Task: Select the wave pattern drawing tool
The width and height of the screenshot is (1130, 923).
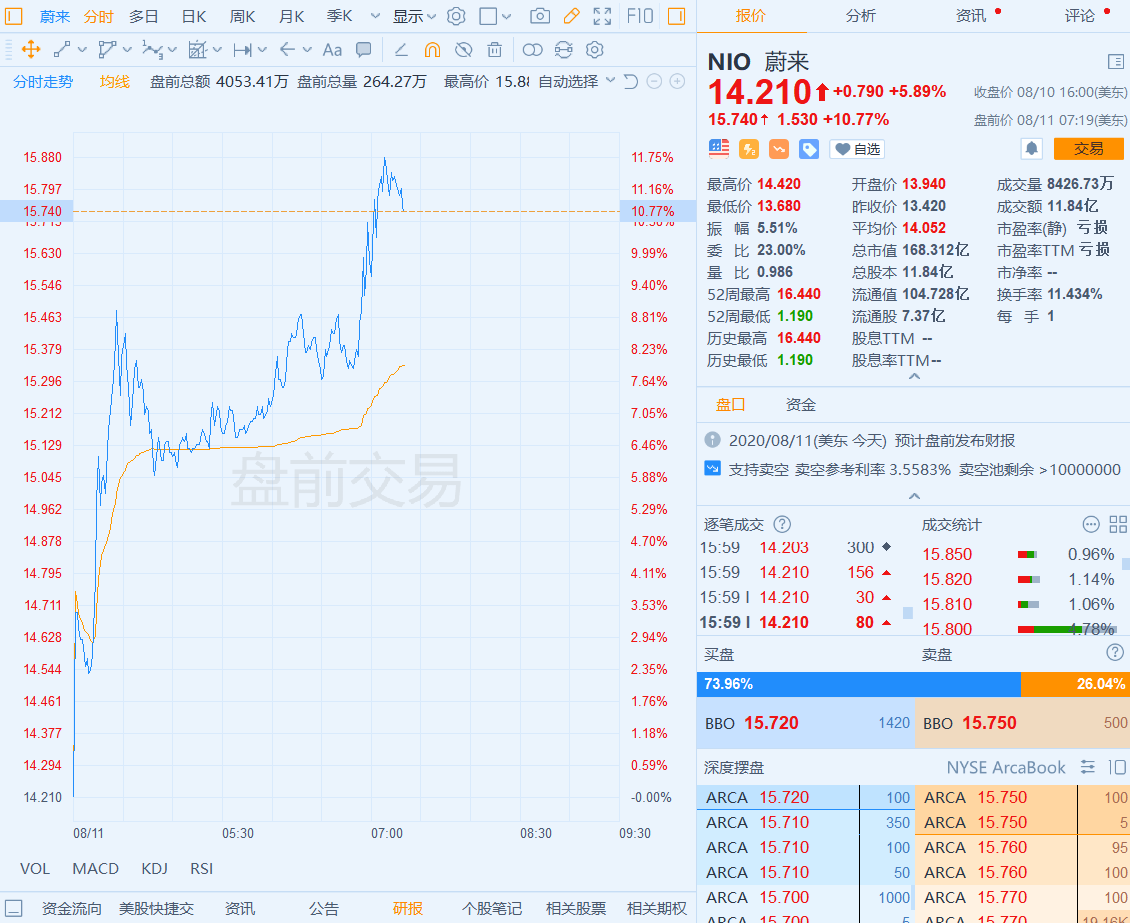Action: click(152, 50)
